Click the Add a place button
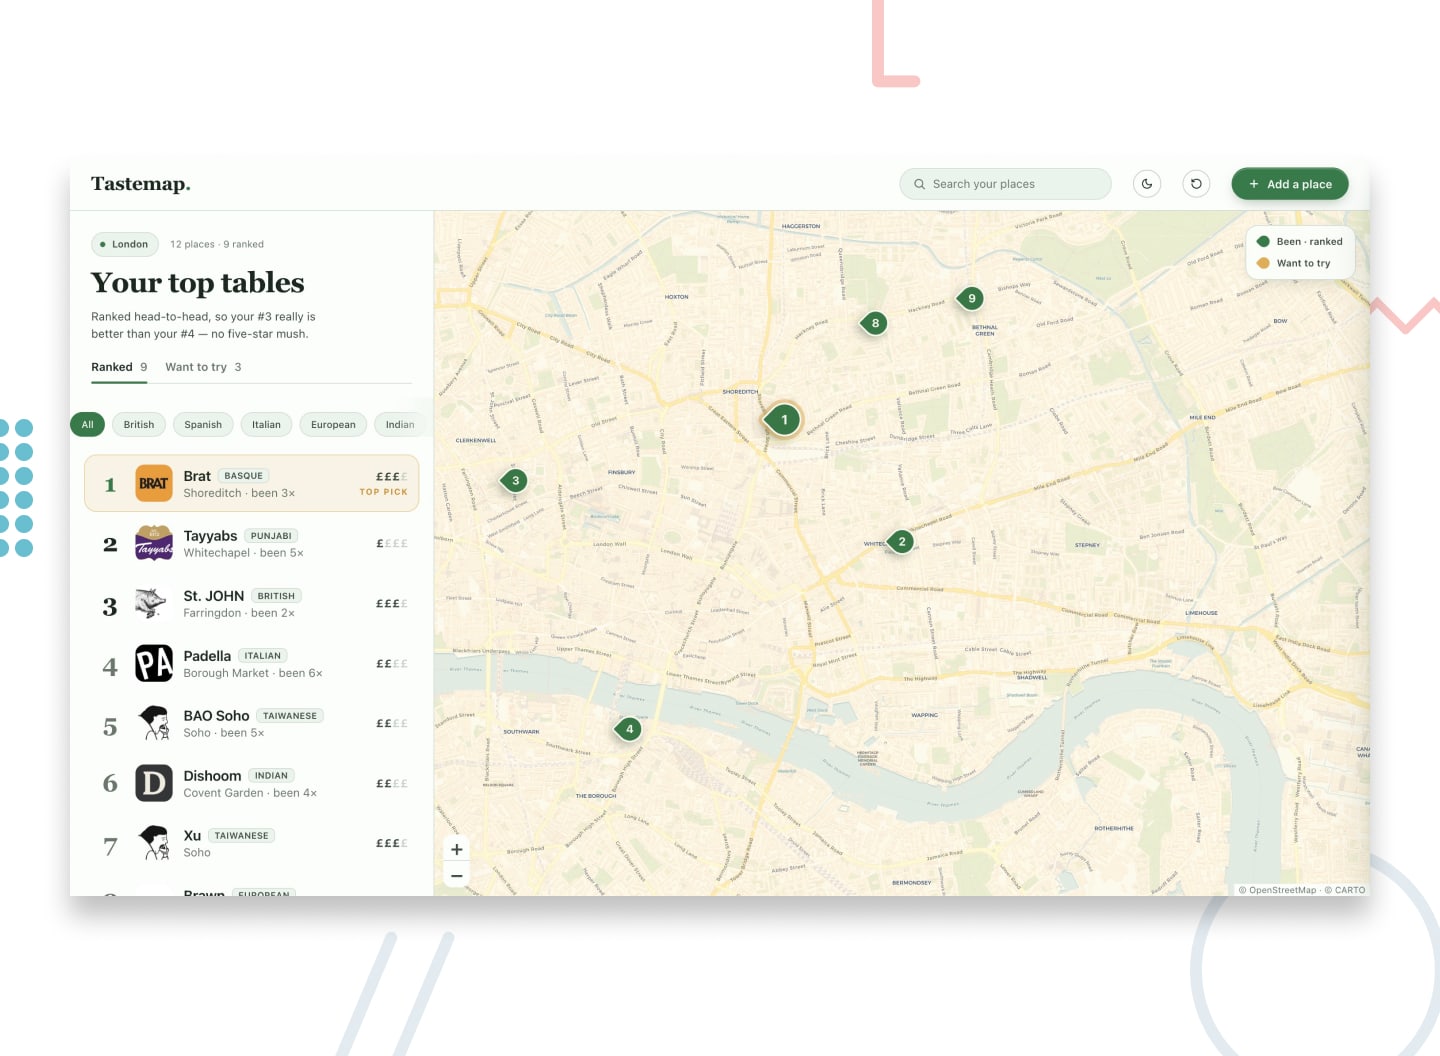 pos(1290,184)
